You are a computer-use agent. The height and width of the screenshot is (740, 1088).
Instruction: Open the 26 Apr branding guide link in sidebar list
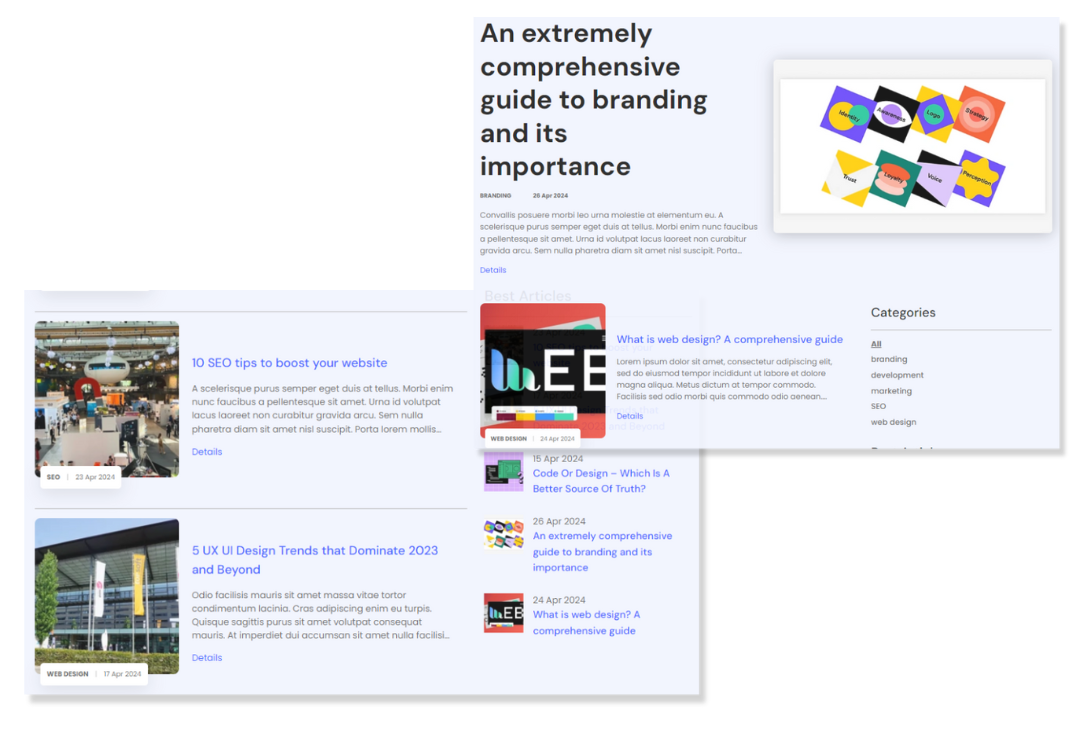602,551
